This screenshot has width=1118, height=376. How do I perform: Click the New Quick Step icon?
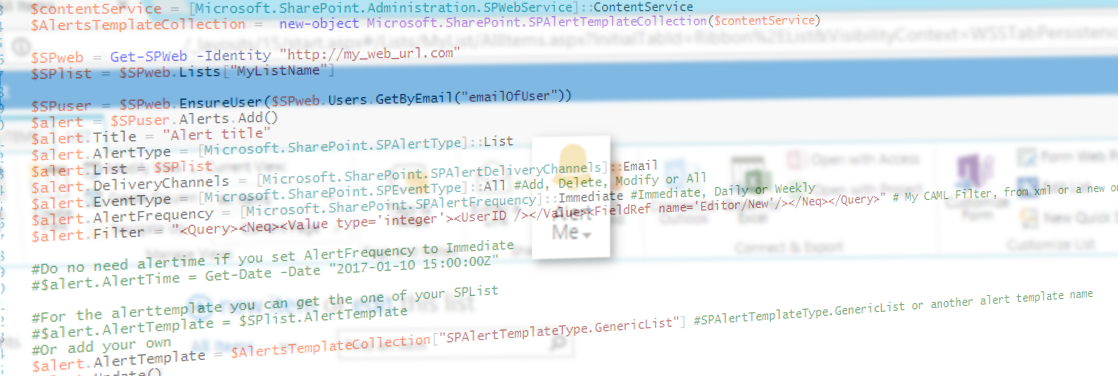pyautogui.click(x=1028, y=217)
